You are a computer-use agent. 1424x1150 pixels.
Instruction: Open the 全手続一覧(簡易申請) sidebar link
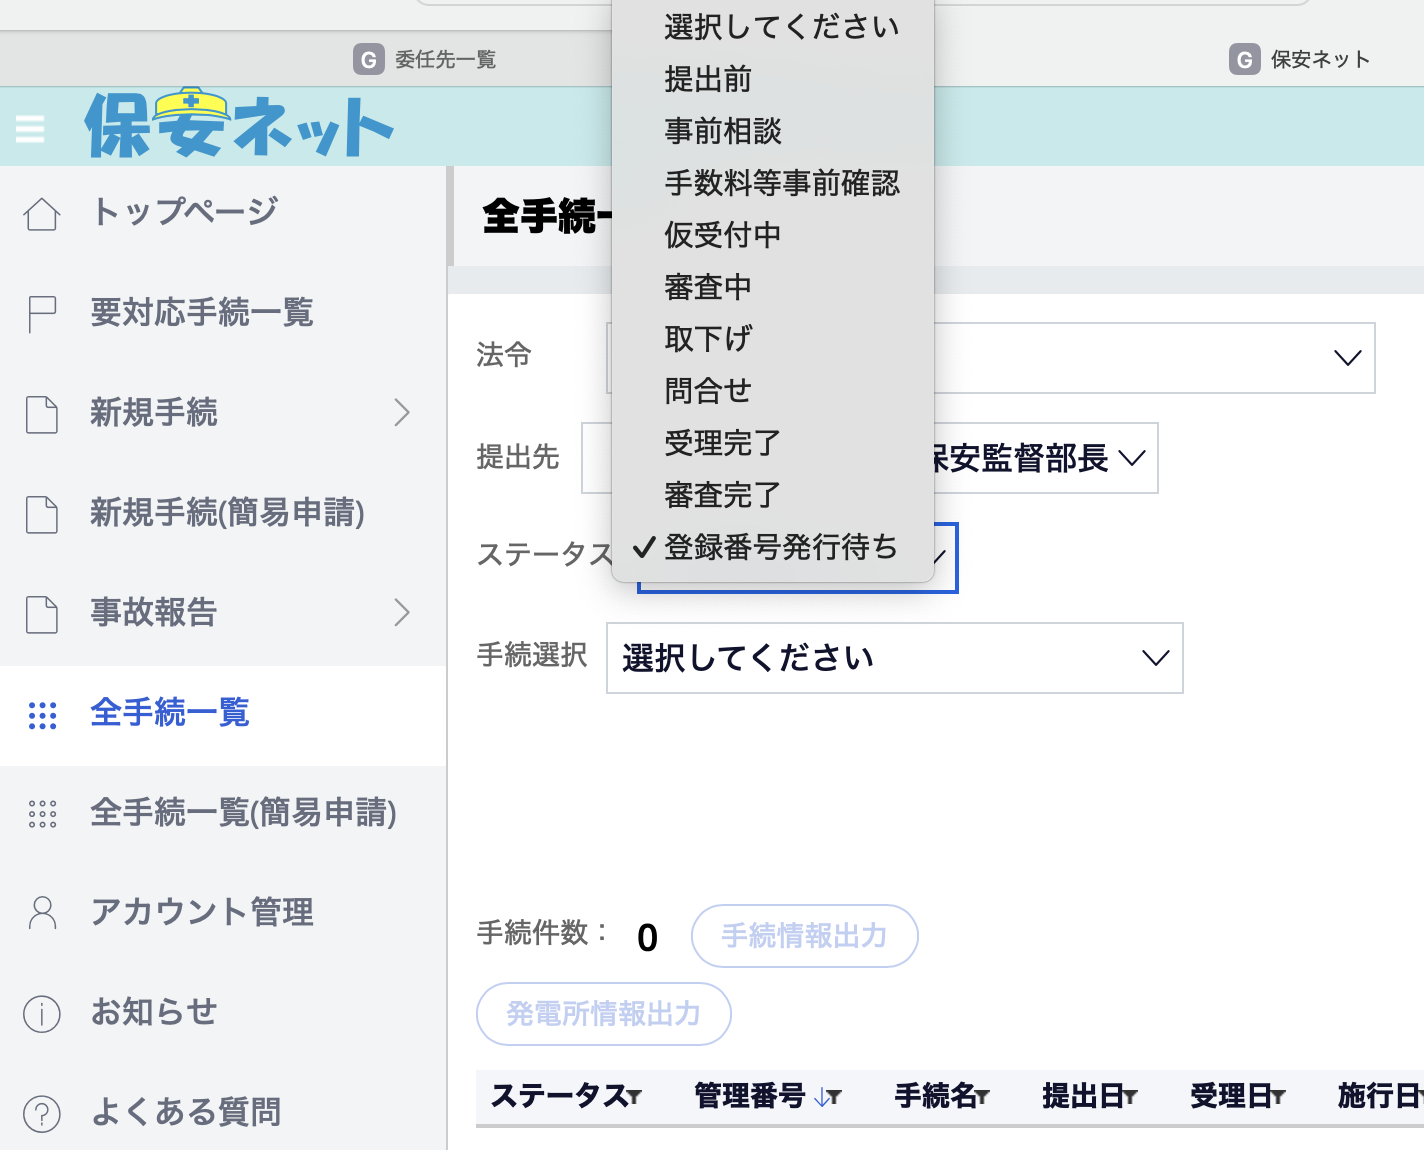click(243, 813)
